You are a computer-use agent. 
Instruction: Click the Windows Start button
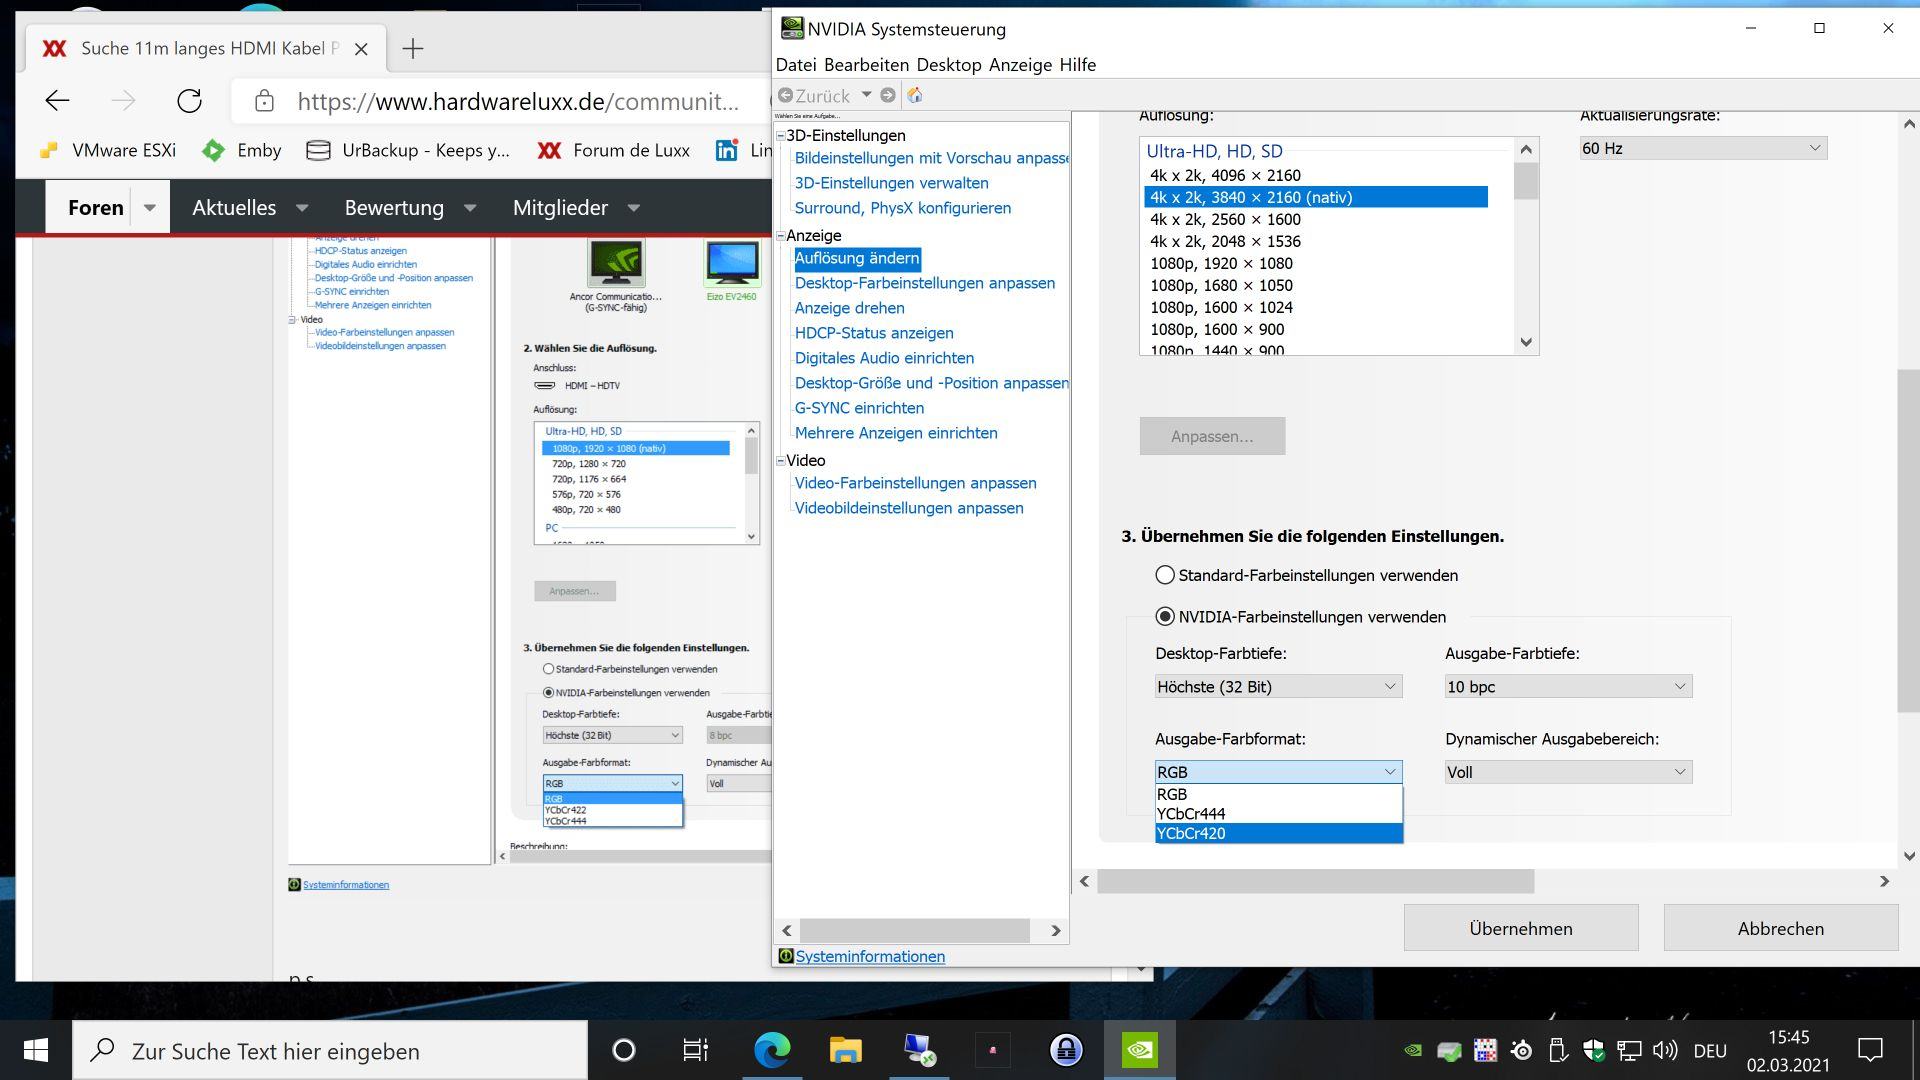point(36,1050)
